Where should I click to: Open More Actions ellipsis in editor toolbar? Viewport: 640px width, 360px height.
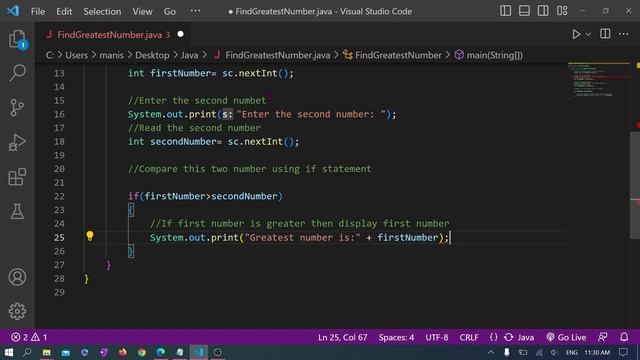click(x=623, y=34)
